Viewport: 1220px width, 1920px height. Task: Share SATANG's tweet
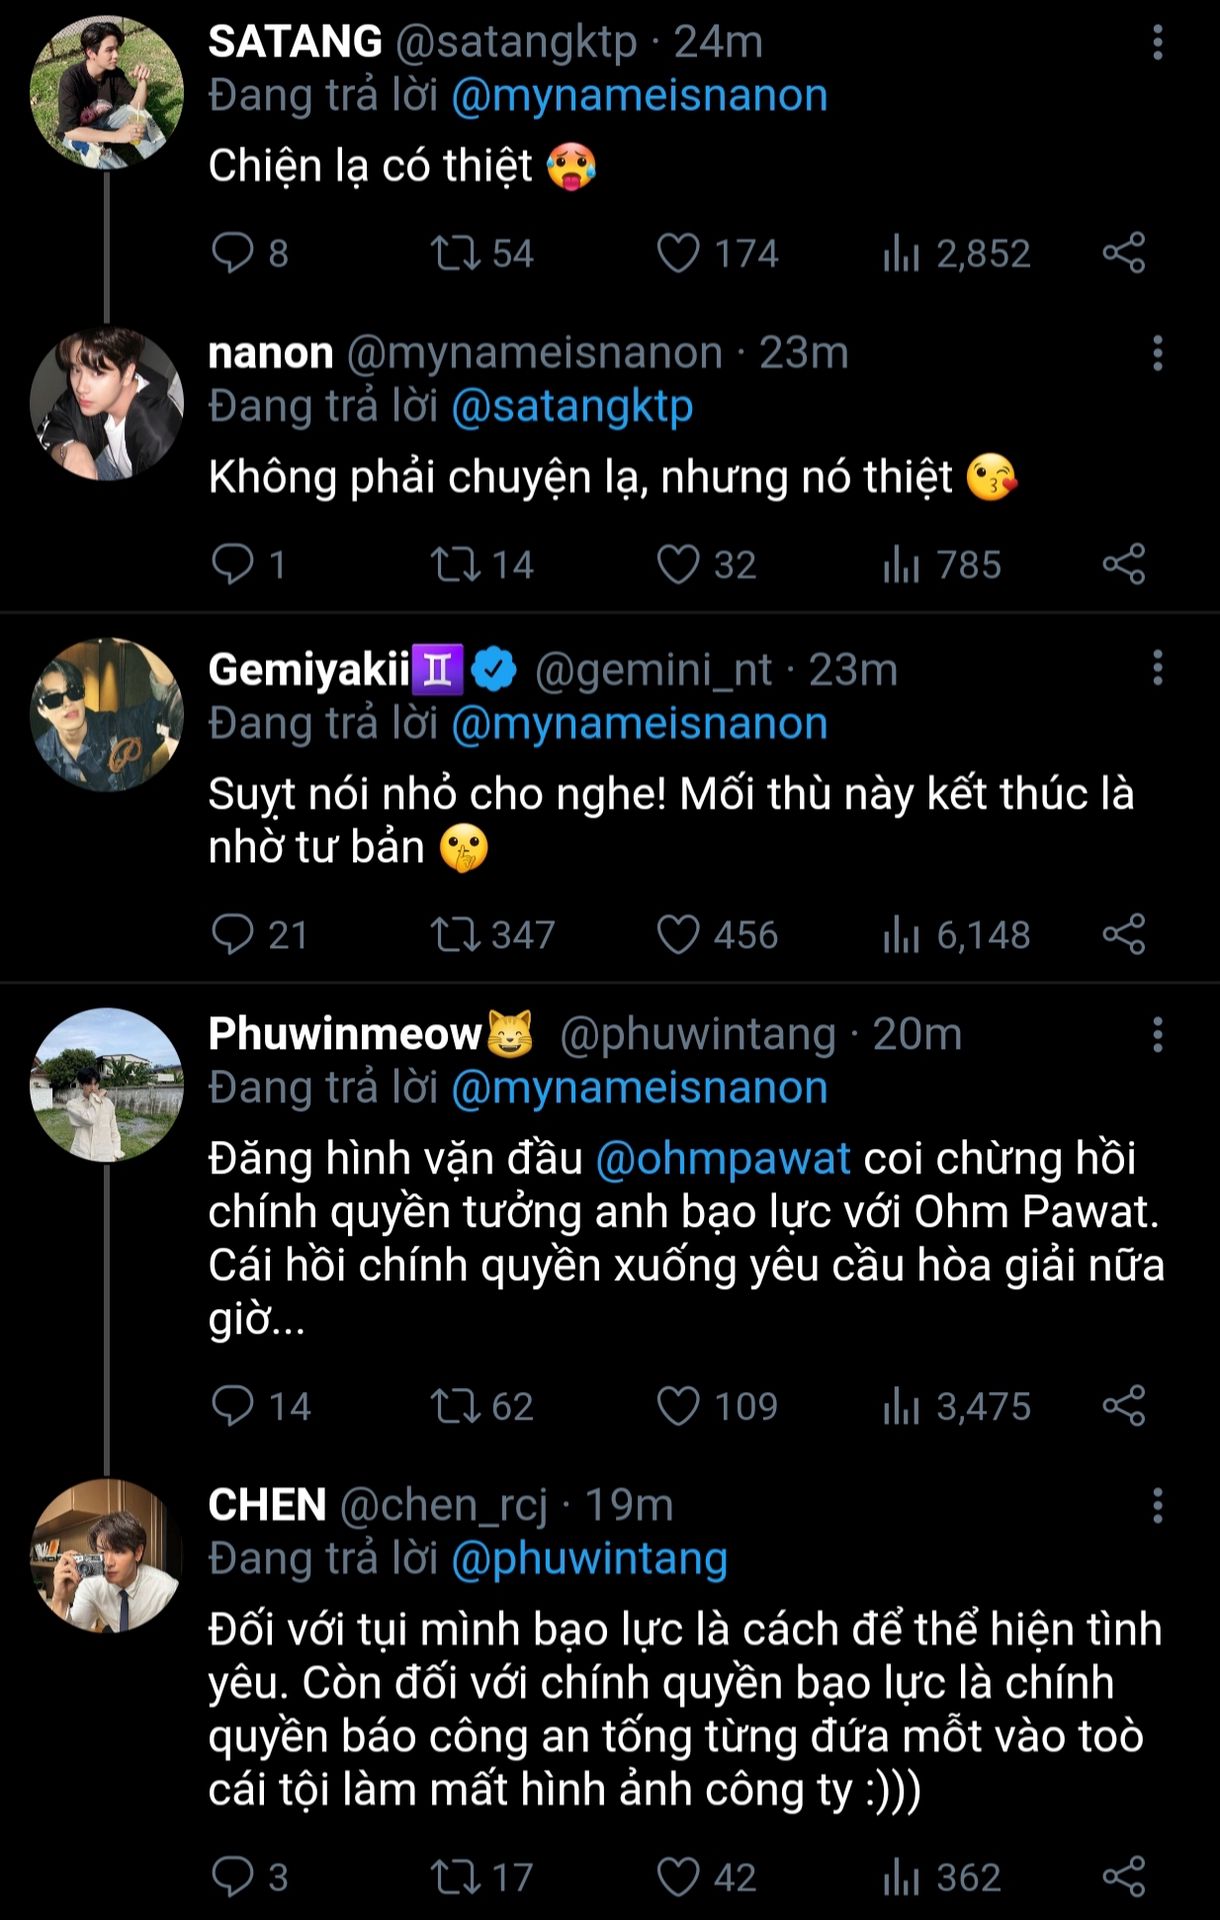[1124, 253]
